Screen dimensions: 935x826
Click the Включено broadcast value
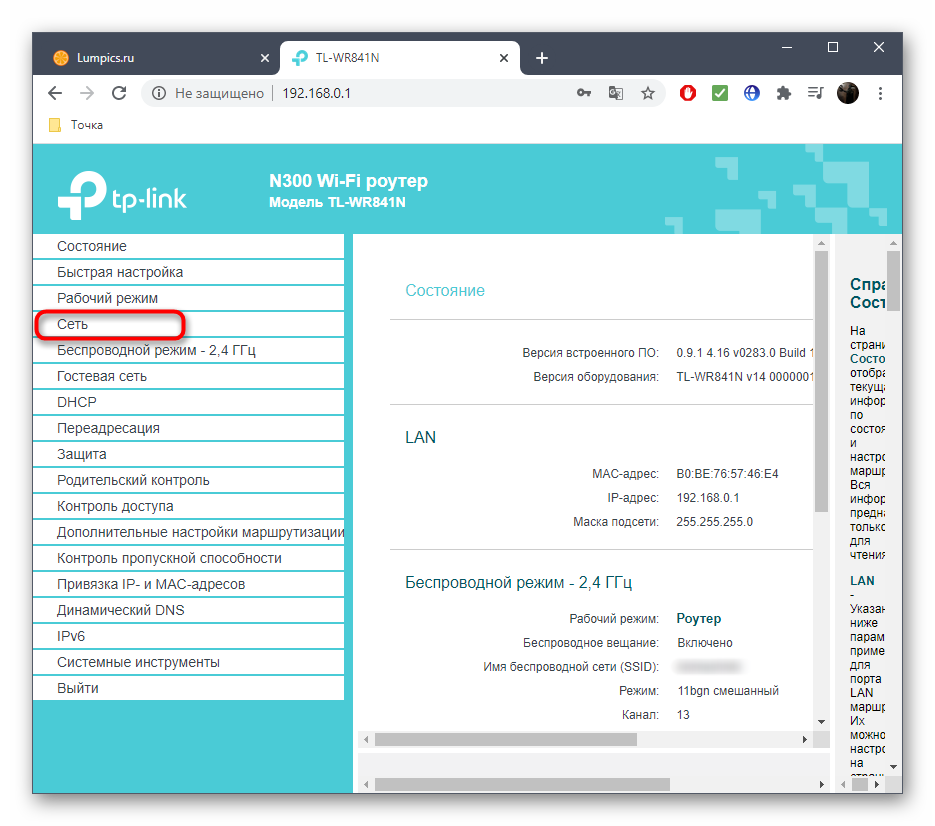click(x=705, y=643)
